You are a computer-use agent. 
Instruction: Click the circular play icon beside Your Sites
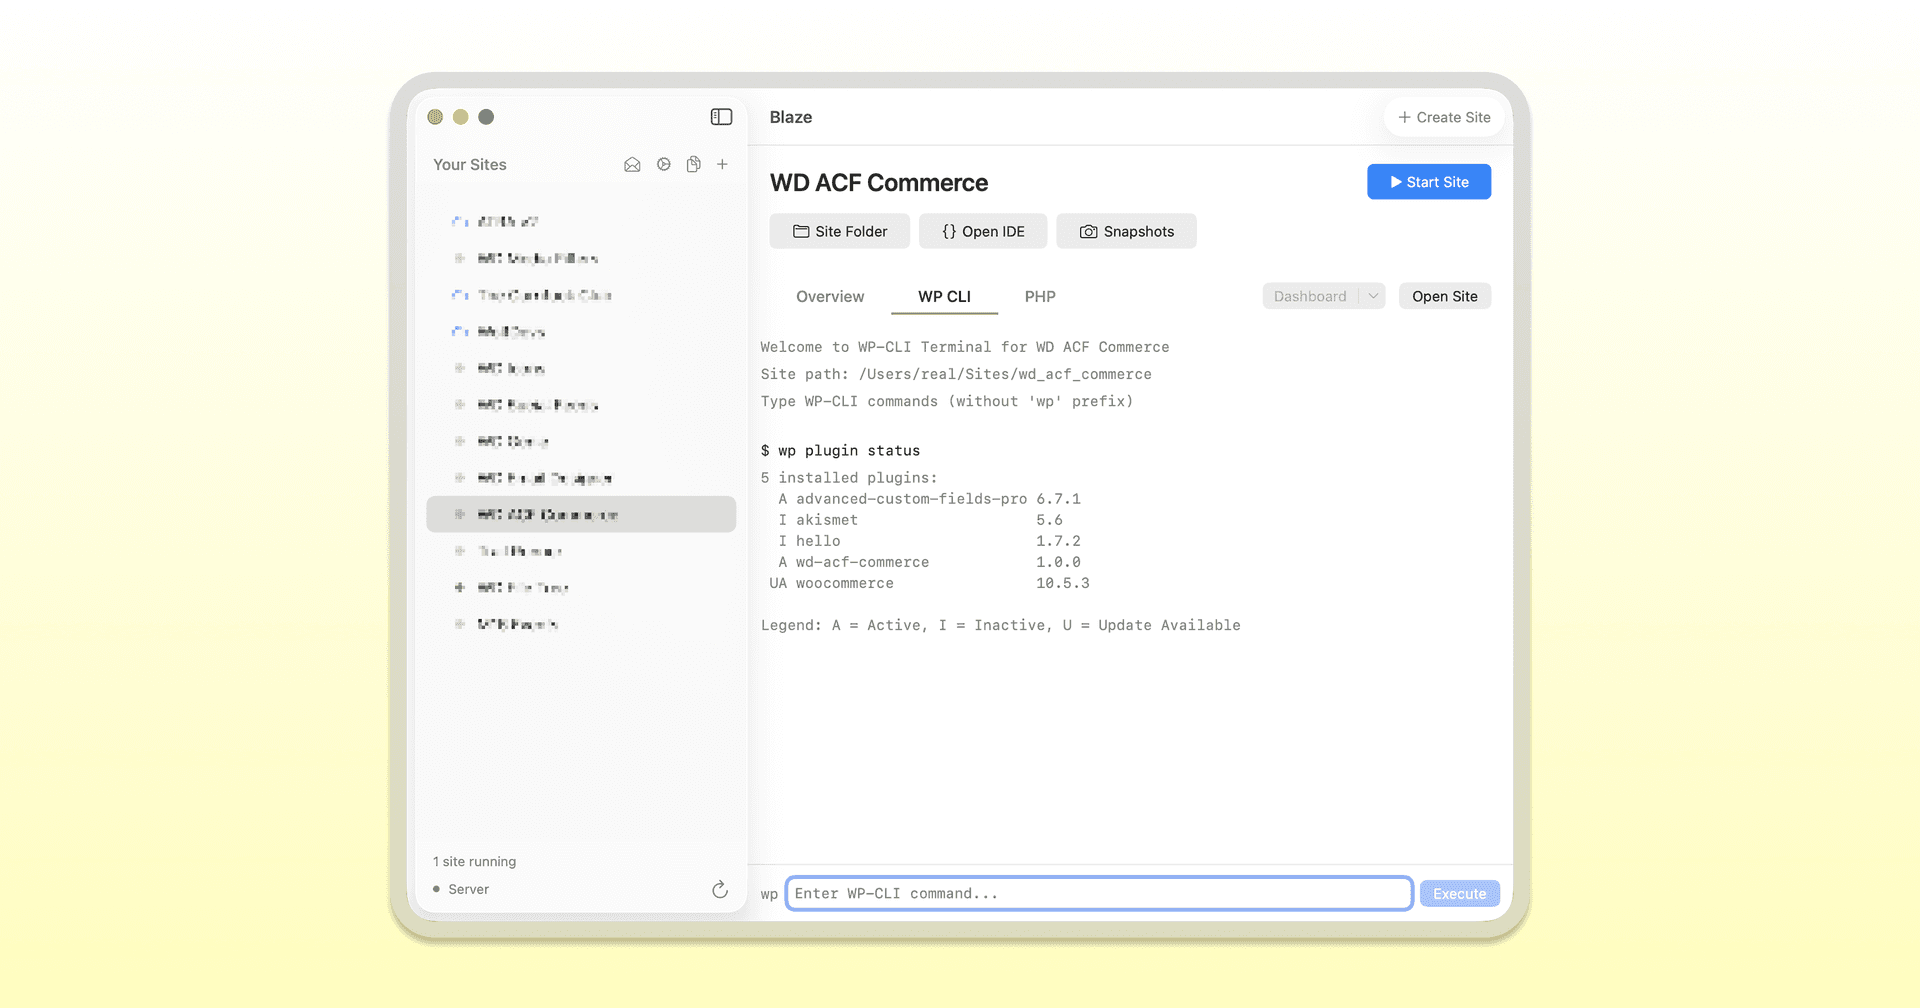click(664, 164)
